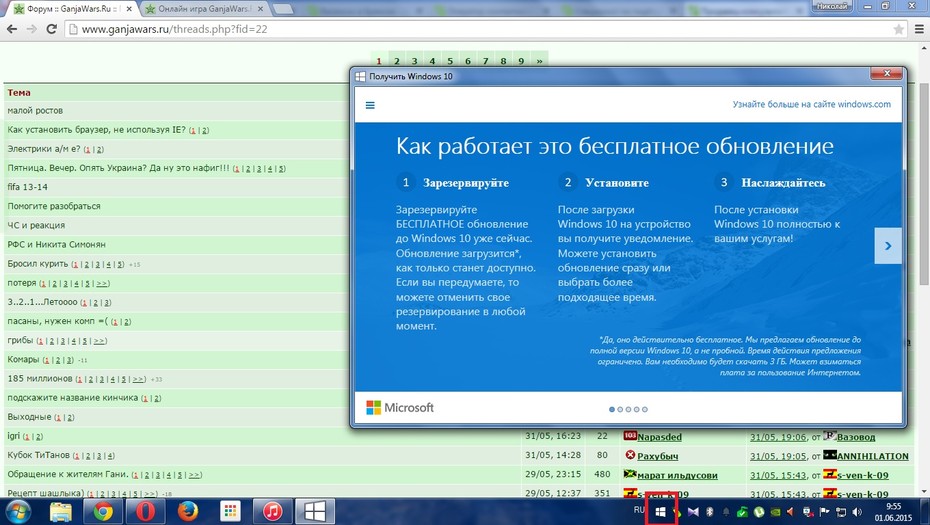Viewport: 930px width, 525px height.
Task: Open the topic подскажите название кинчика
Action: pos(72,397)
